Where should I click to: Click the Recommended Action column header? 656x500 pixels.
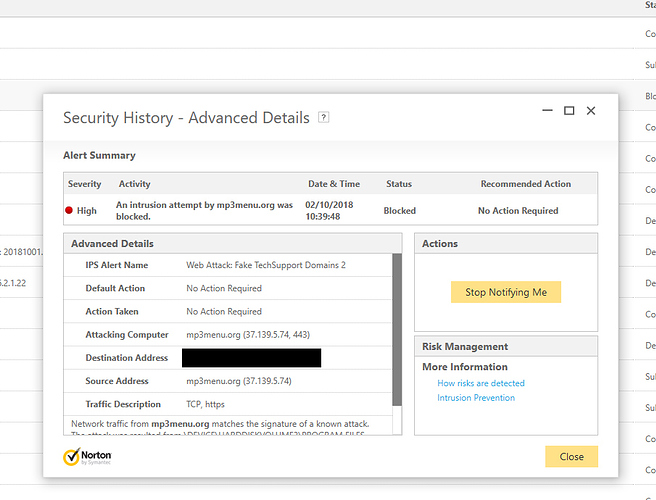tap(525, 184)
